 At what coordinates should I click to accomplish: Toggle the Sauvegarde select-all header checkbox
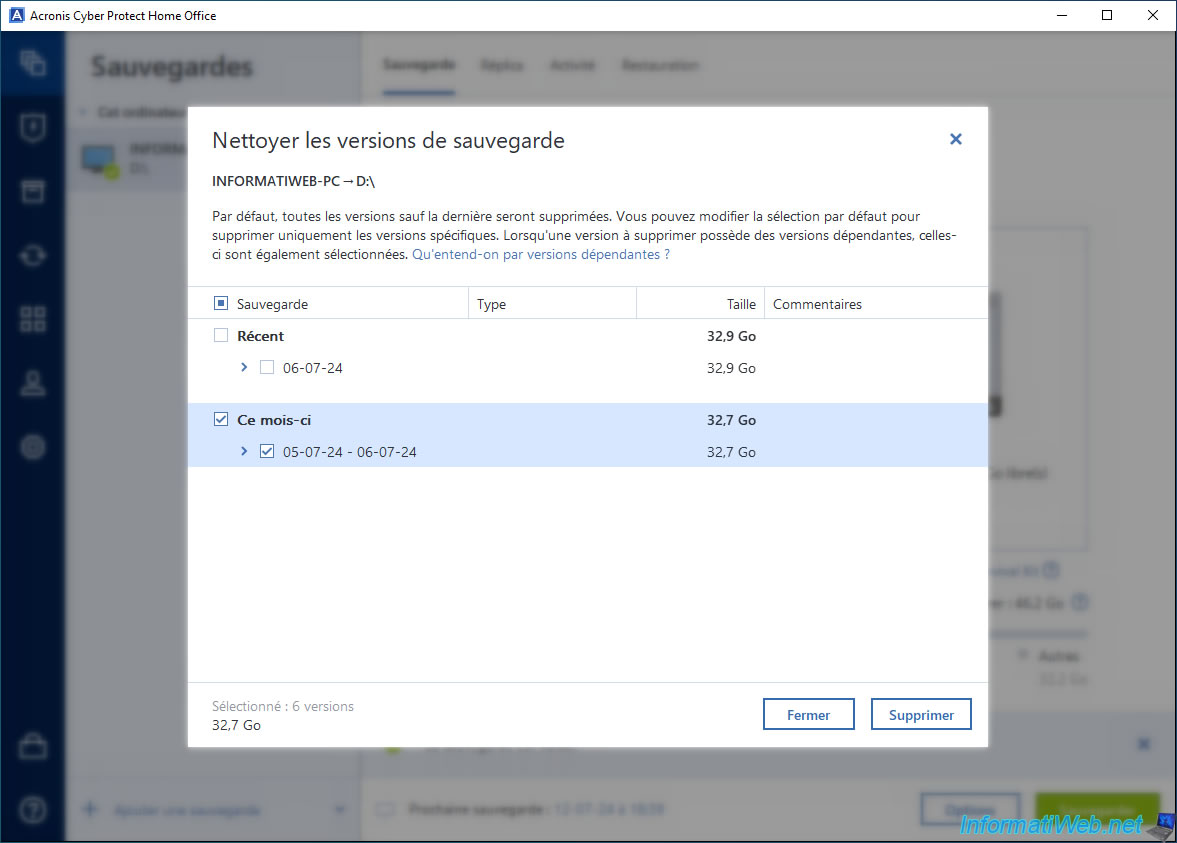[221, 304]
